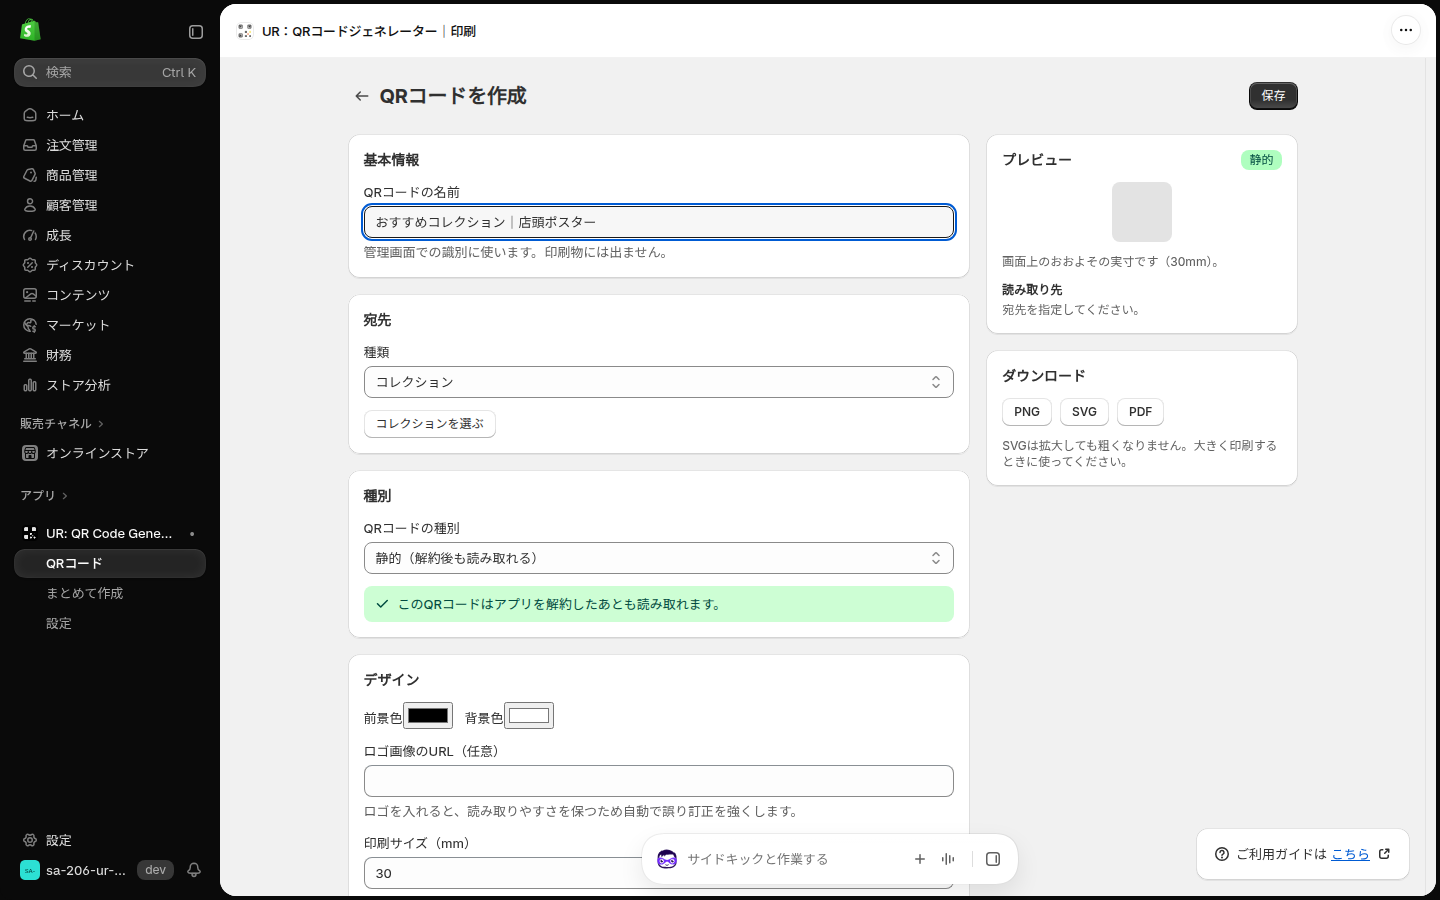Screen dimensions: 1440x900
Task: Click the panel icon in the Sidekick bar
Action: (x=993, y=859)
